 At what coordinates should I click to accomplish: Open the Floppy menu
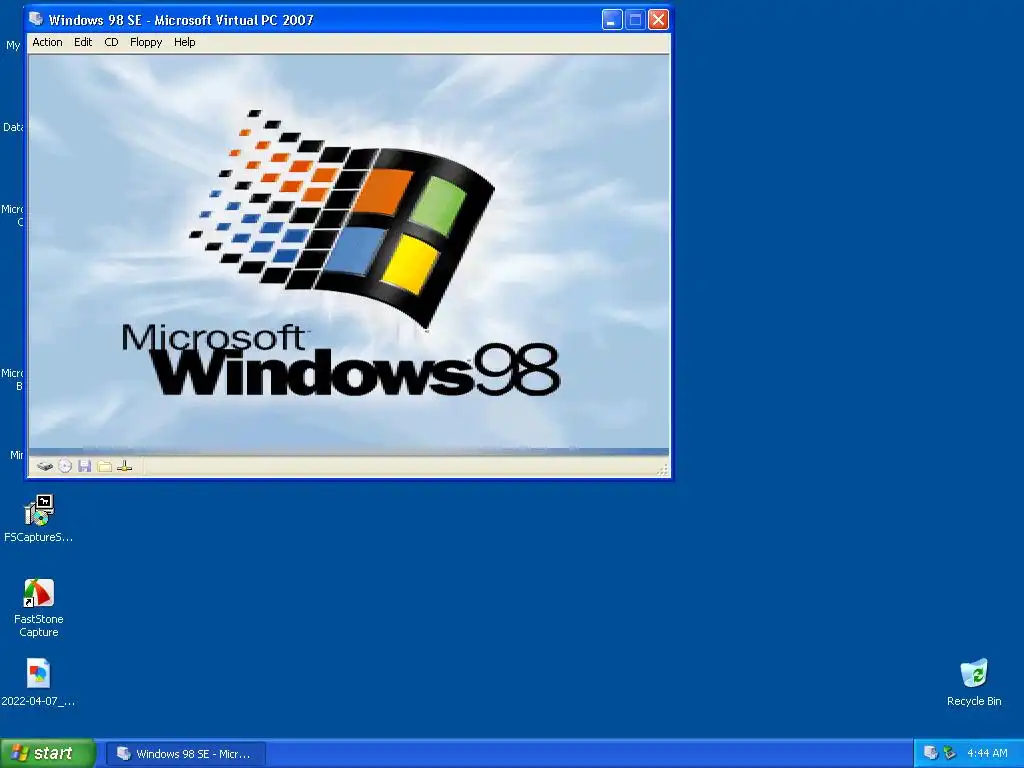146,42
